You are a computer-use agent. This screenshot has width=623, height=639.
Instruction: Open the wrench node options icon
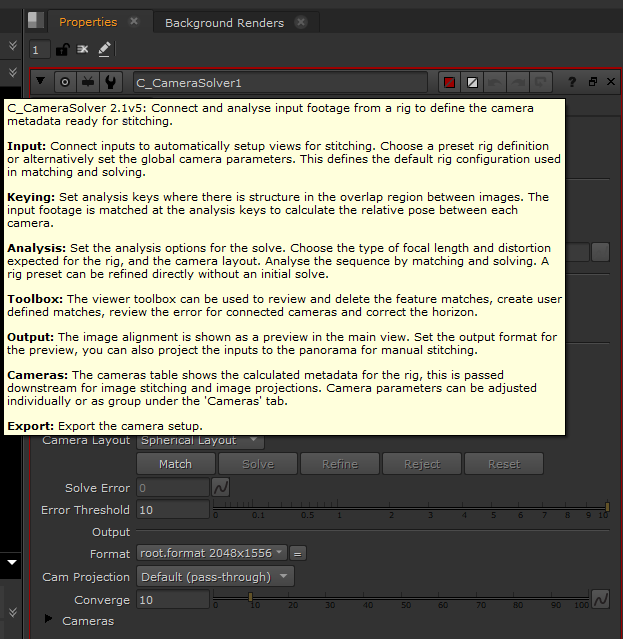110,82
